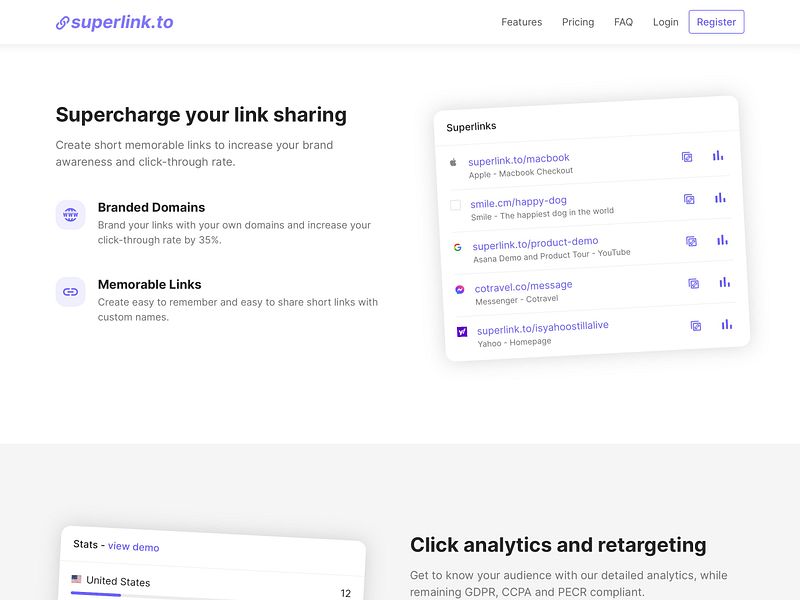Copy the superlink.to/macbook link
This screenshot has width=800, height=600.
tap(687, 157)
